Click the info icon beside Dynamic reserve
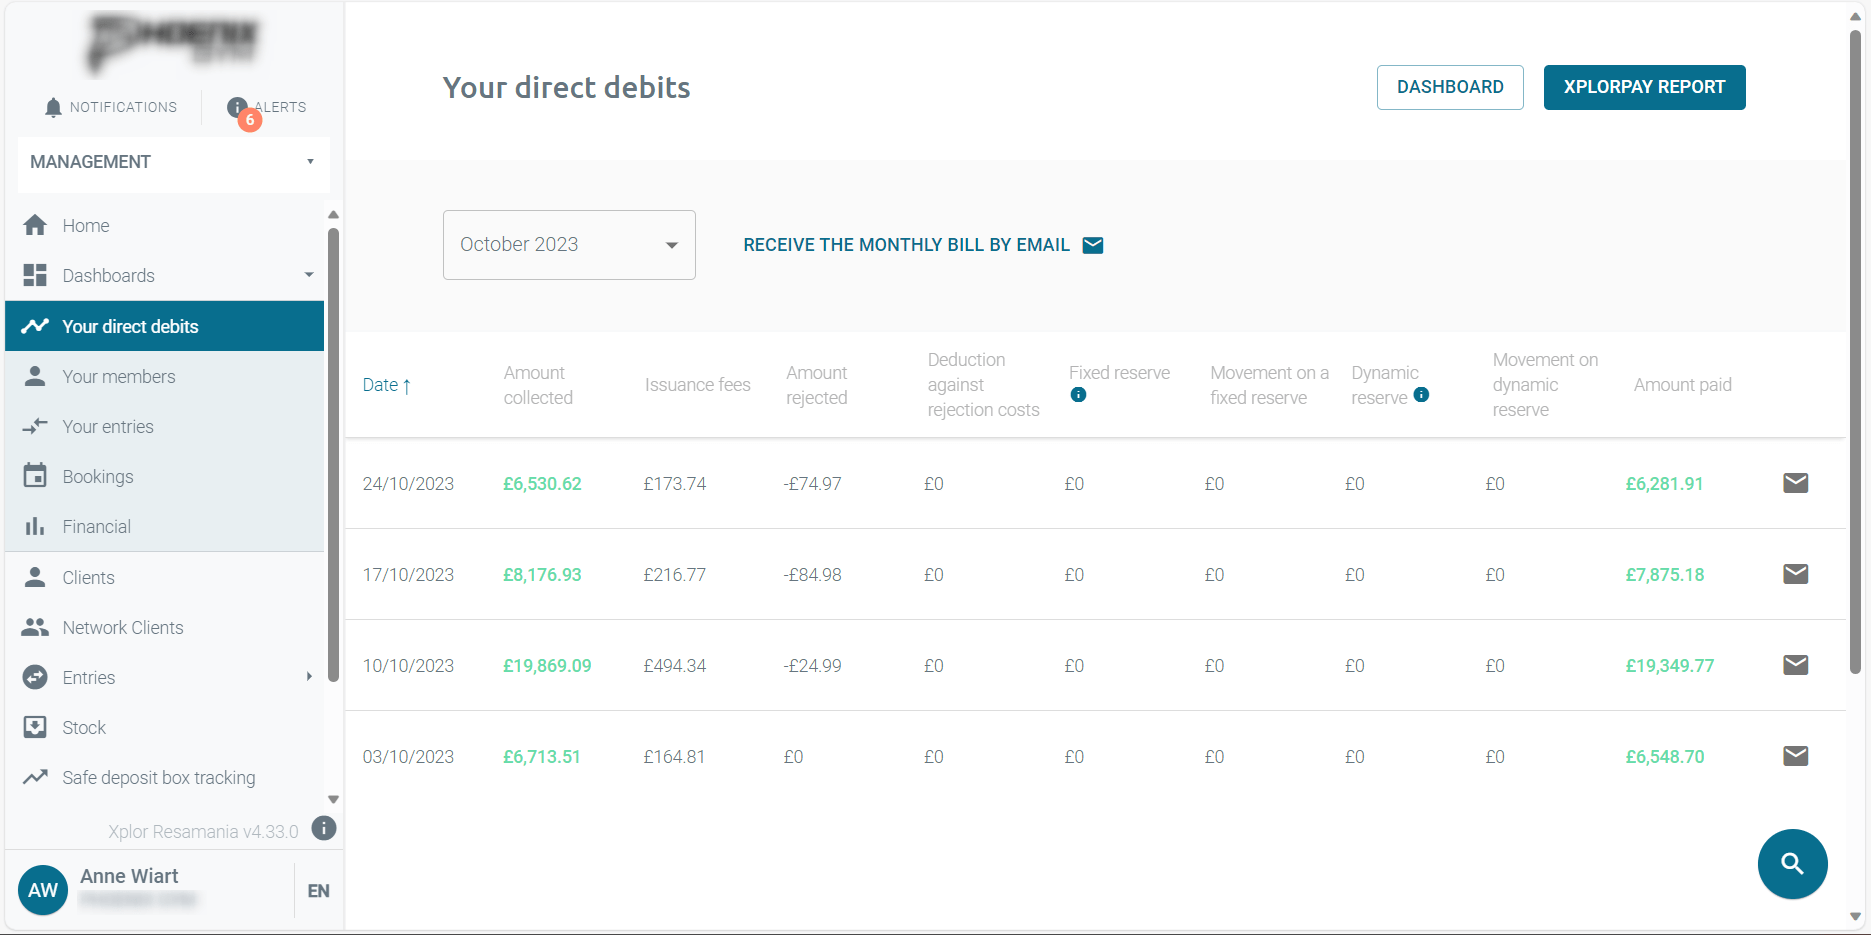 [1421, 395]
